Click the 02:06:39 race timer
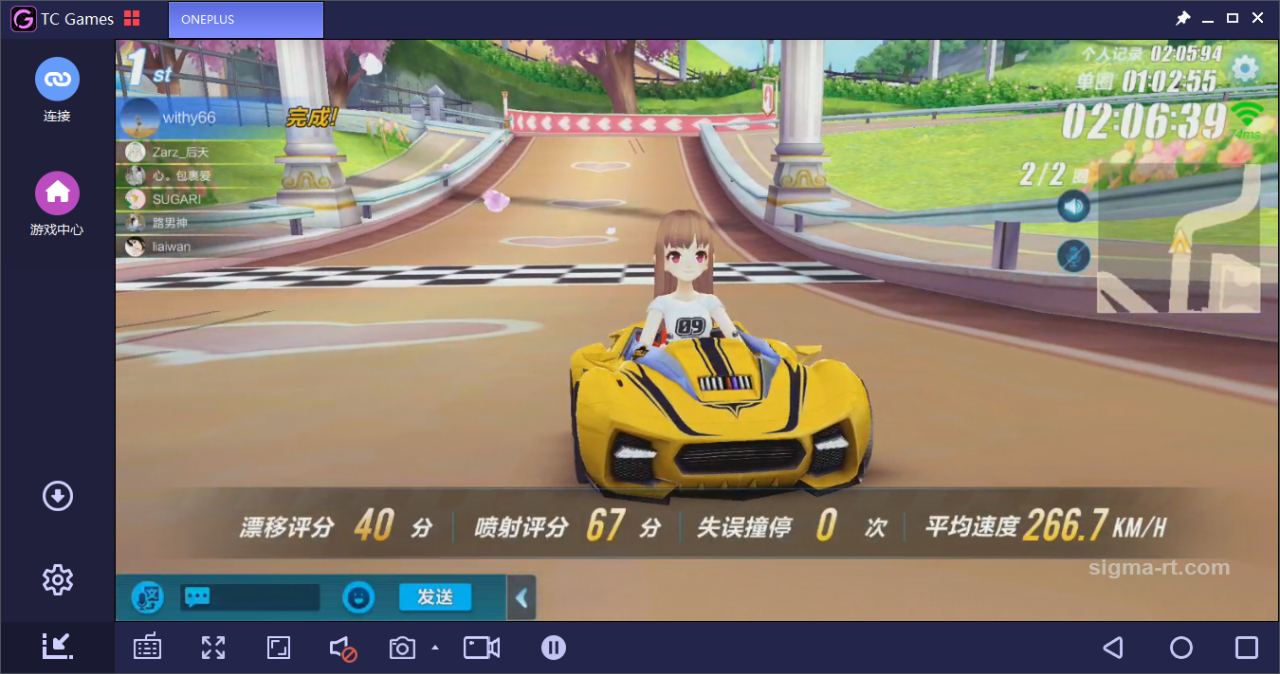1280x674 pixels. pyautogui.click(x=1143, y=122)
